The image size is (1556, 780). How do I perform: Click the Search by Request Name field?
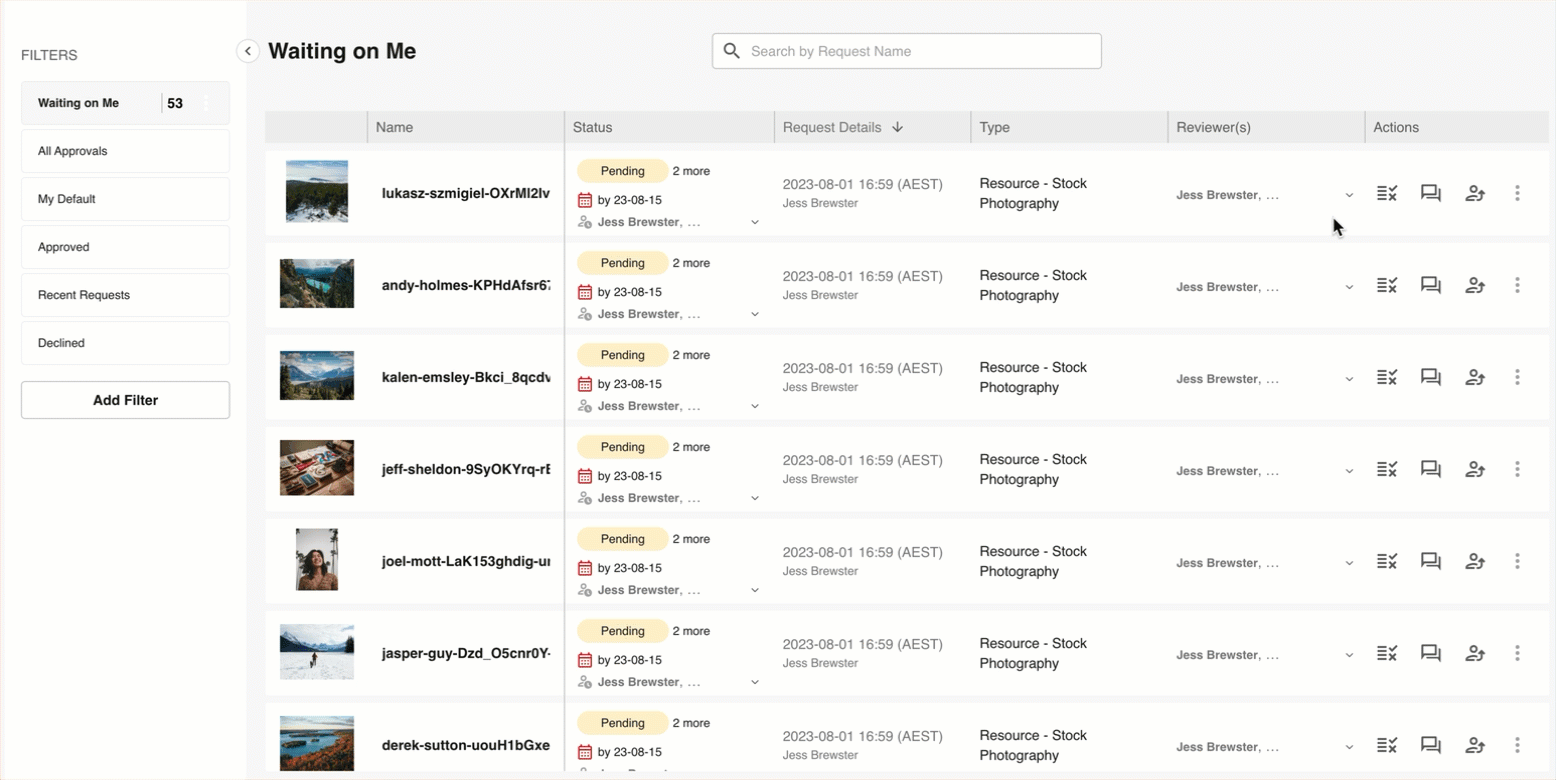point(906,51)
